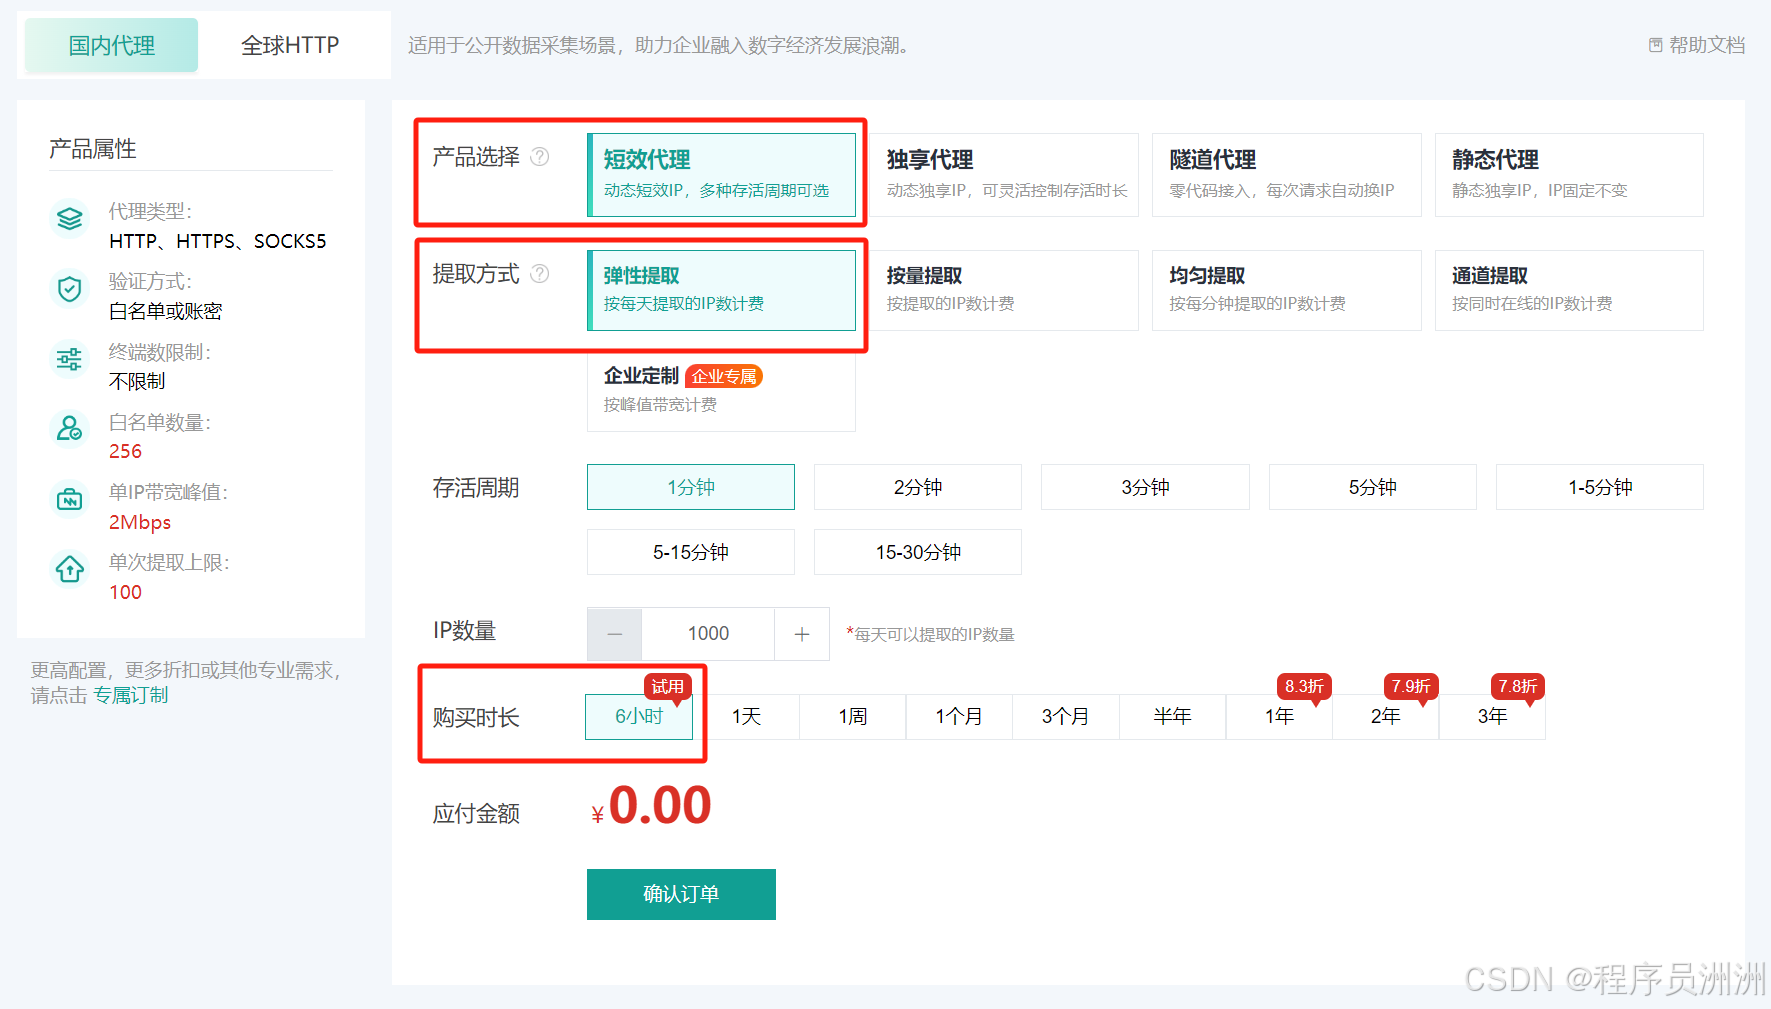Click the 白名单或账密 verification text
1771x1009 pixels.
coord(166,312)
